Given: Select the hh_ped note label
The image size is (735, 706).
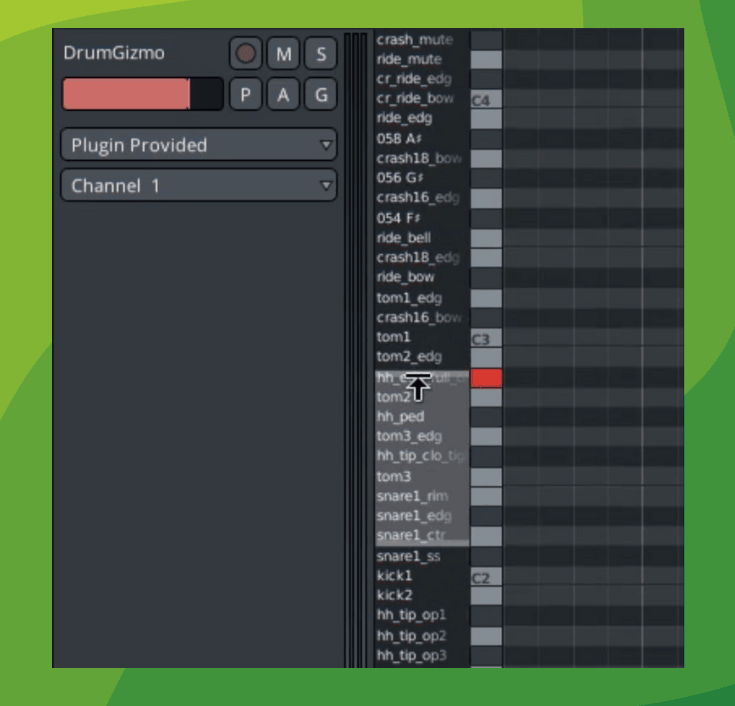Looking at the screenshot, I should point(400,416).
